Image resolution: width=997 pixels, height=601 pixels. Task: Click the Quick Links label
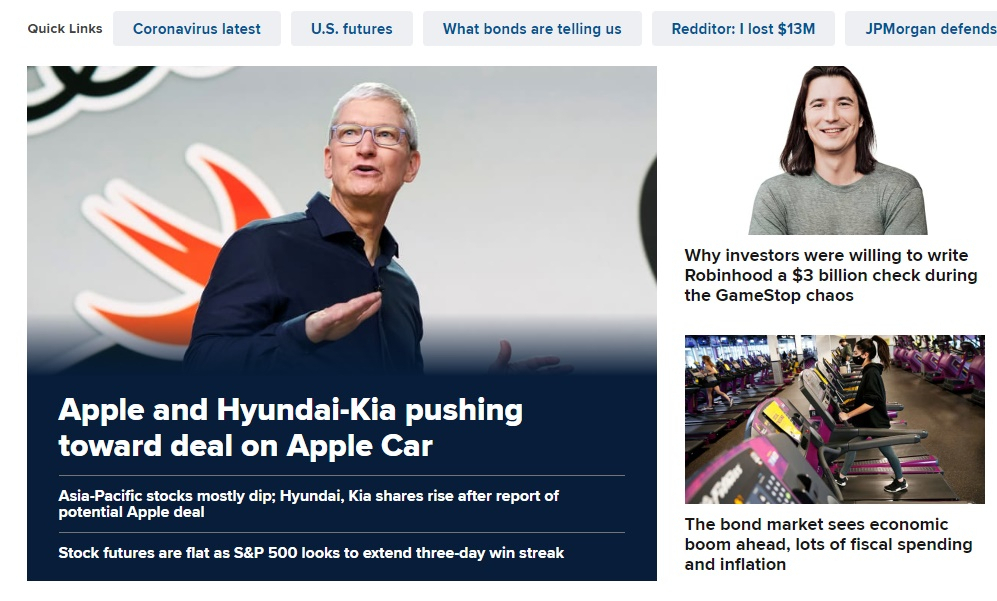pyautogui.click(x=65, y=29)
